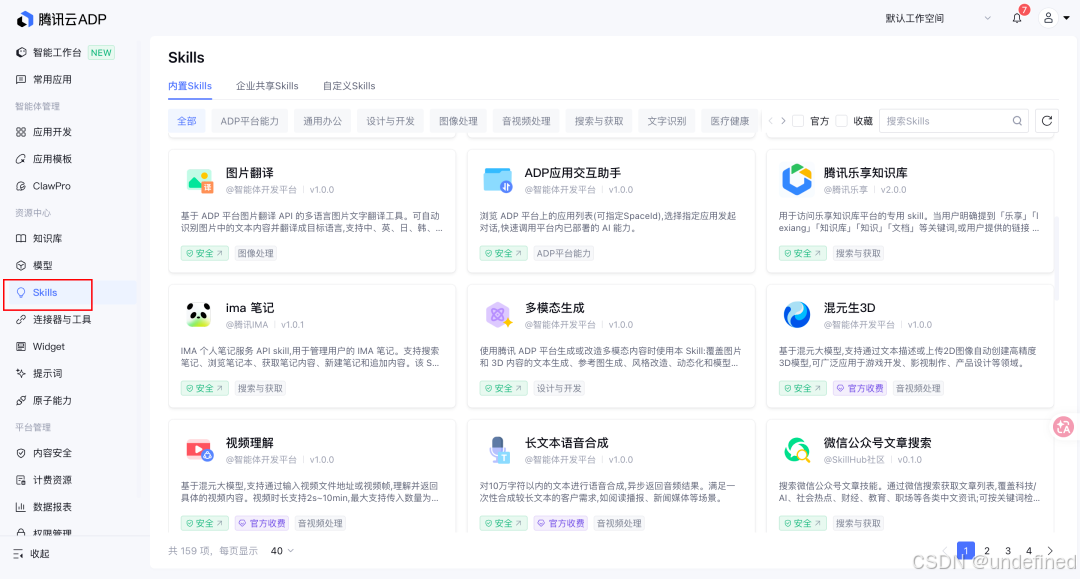Image resolution: width=1080 pixels, height=579 pixels.
Task: Go to page 2 of Skills
Action: 987,550
